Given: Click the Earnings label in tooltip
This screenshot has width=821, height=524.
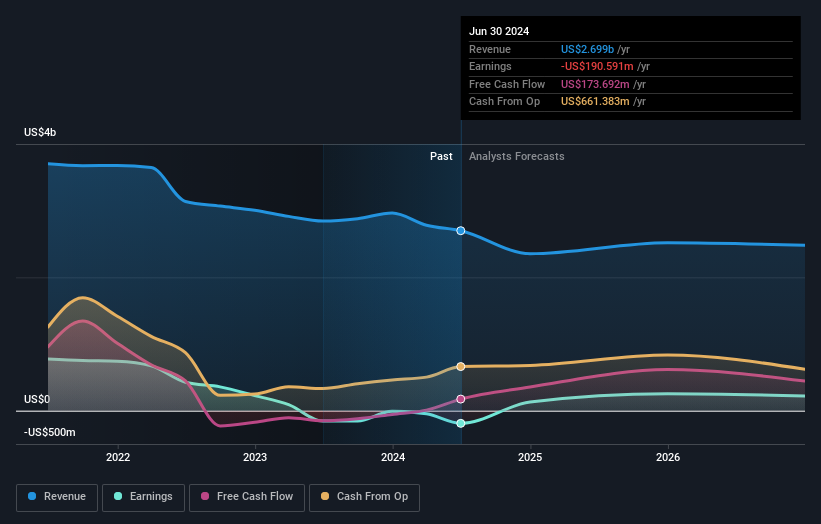Looking at the screenshot, I should pos(490,66).
